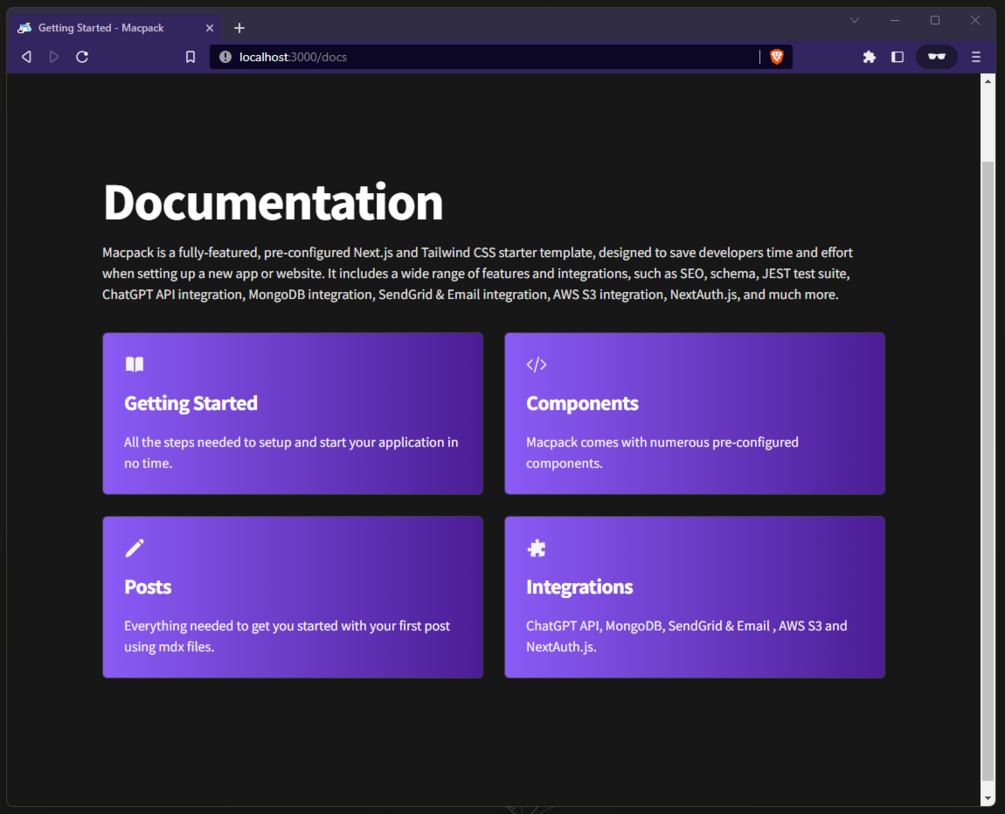Screen dimensions: 1005x814
Task: Click the vertical scrollbar thumb
Action: [x=988, y=471]
